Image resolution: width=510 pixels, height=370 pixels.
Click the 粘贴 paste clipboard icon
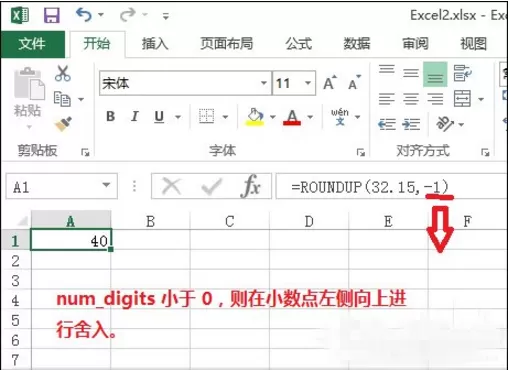[x=29, y=83]
